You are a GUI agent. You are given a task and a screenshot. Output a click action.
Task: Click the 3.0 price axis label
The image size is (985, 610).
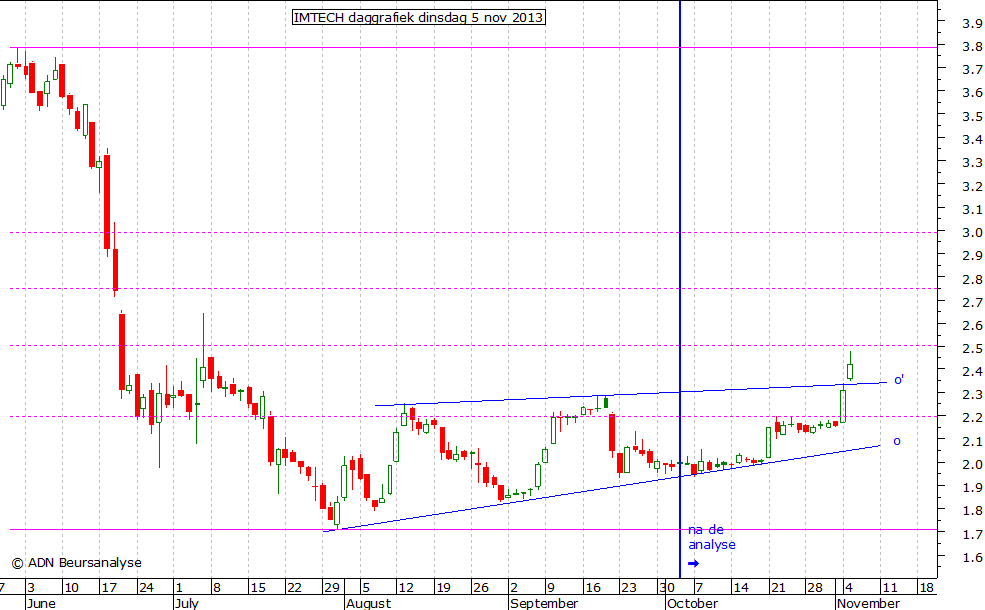[x=972, y=232]
